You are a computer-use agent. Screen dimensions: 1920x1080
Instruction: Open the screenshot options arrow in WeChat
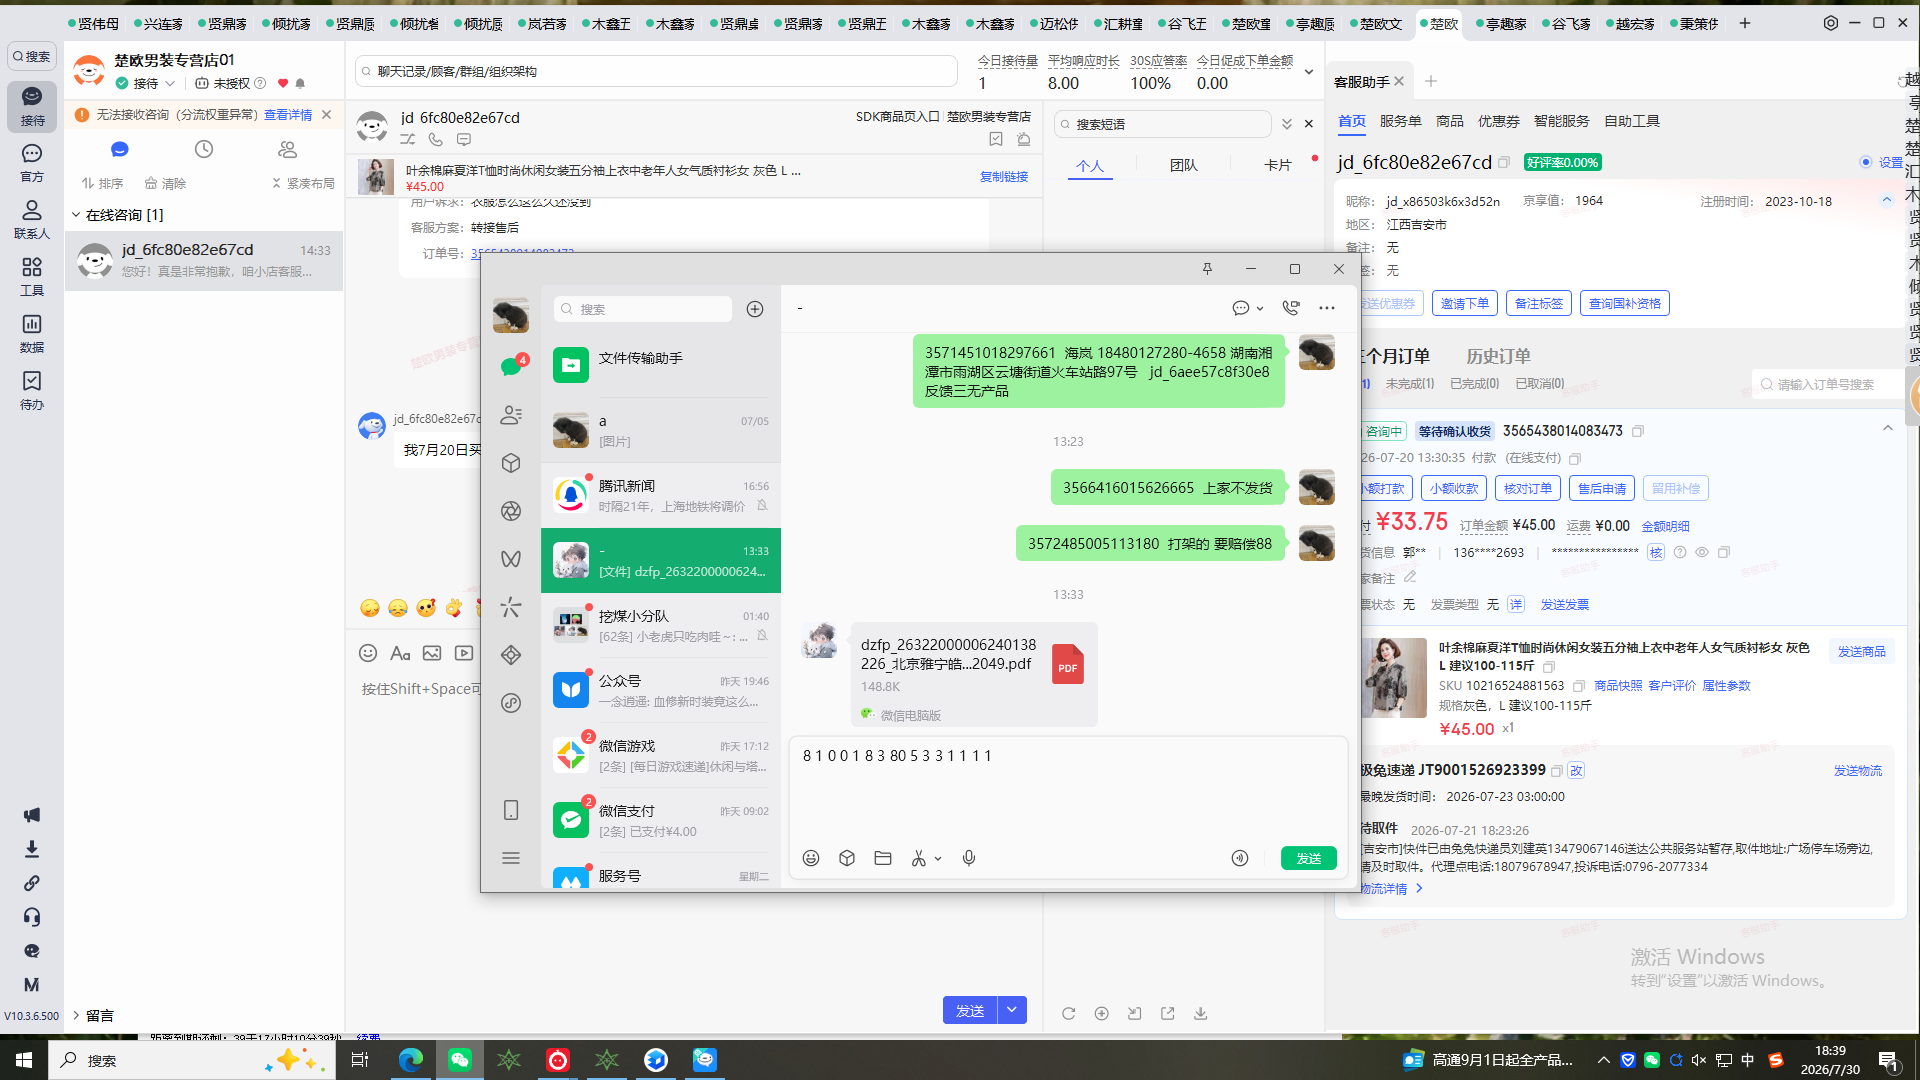pos(938,858)
